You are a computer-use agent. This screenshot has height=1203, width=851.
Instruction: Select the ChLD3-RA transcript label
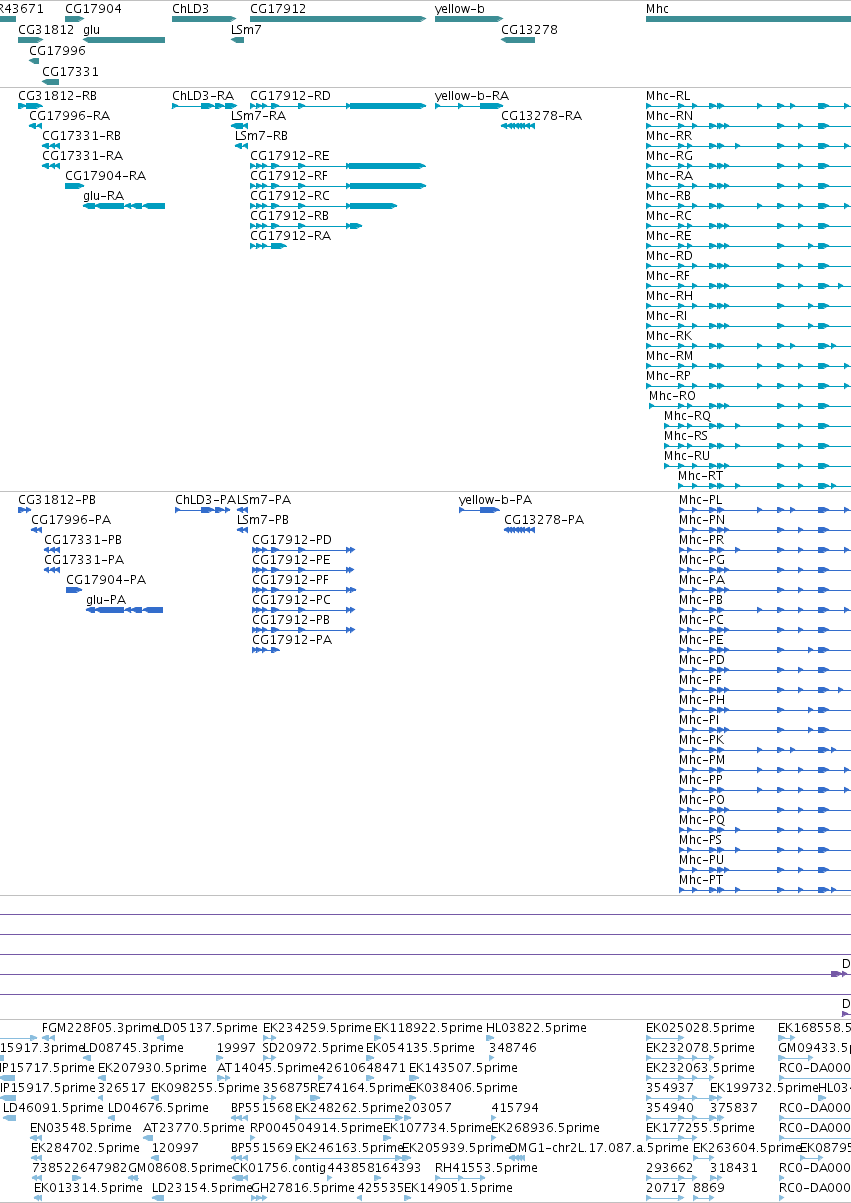(x=203, y=96)
